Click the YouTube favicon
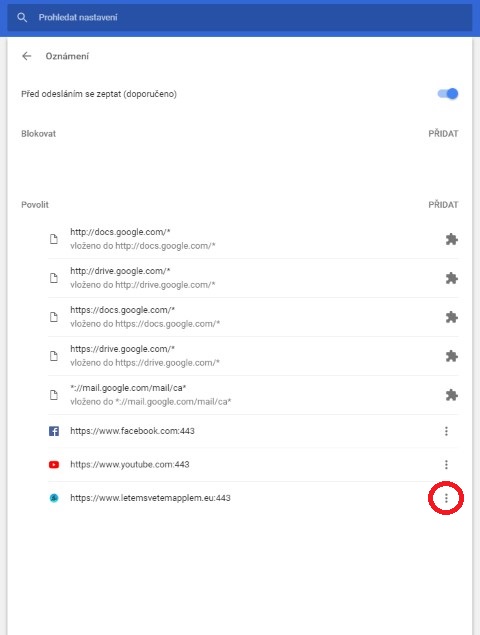Image resolution: width=480 pixels, height=635 pixels. coord(54,465)
